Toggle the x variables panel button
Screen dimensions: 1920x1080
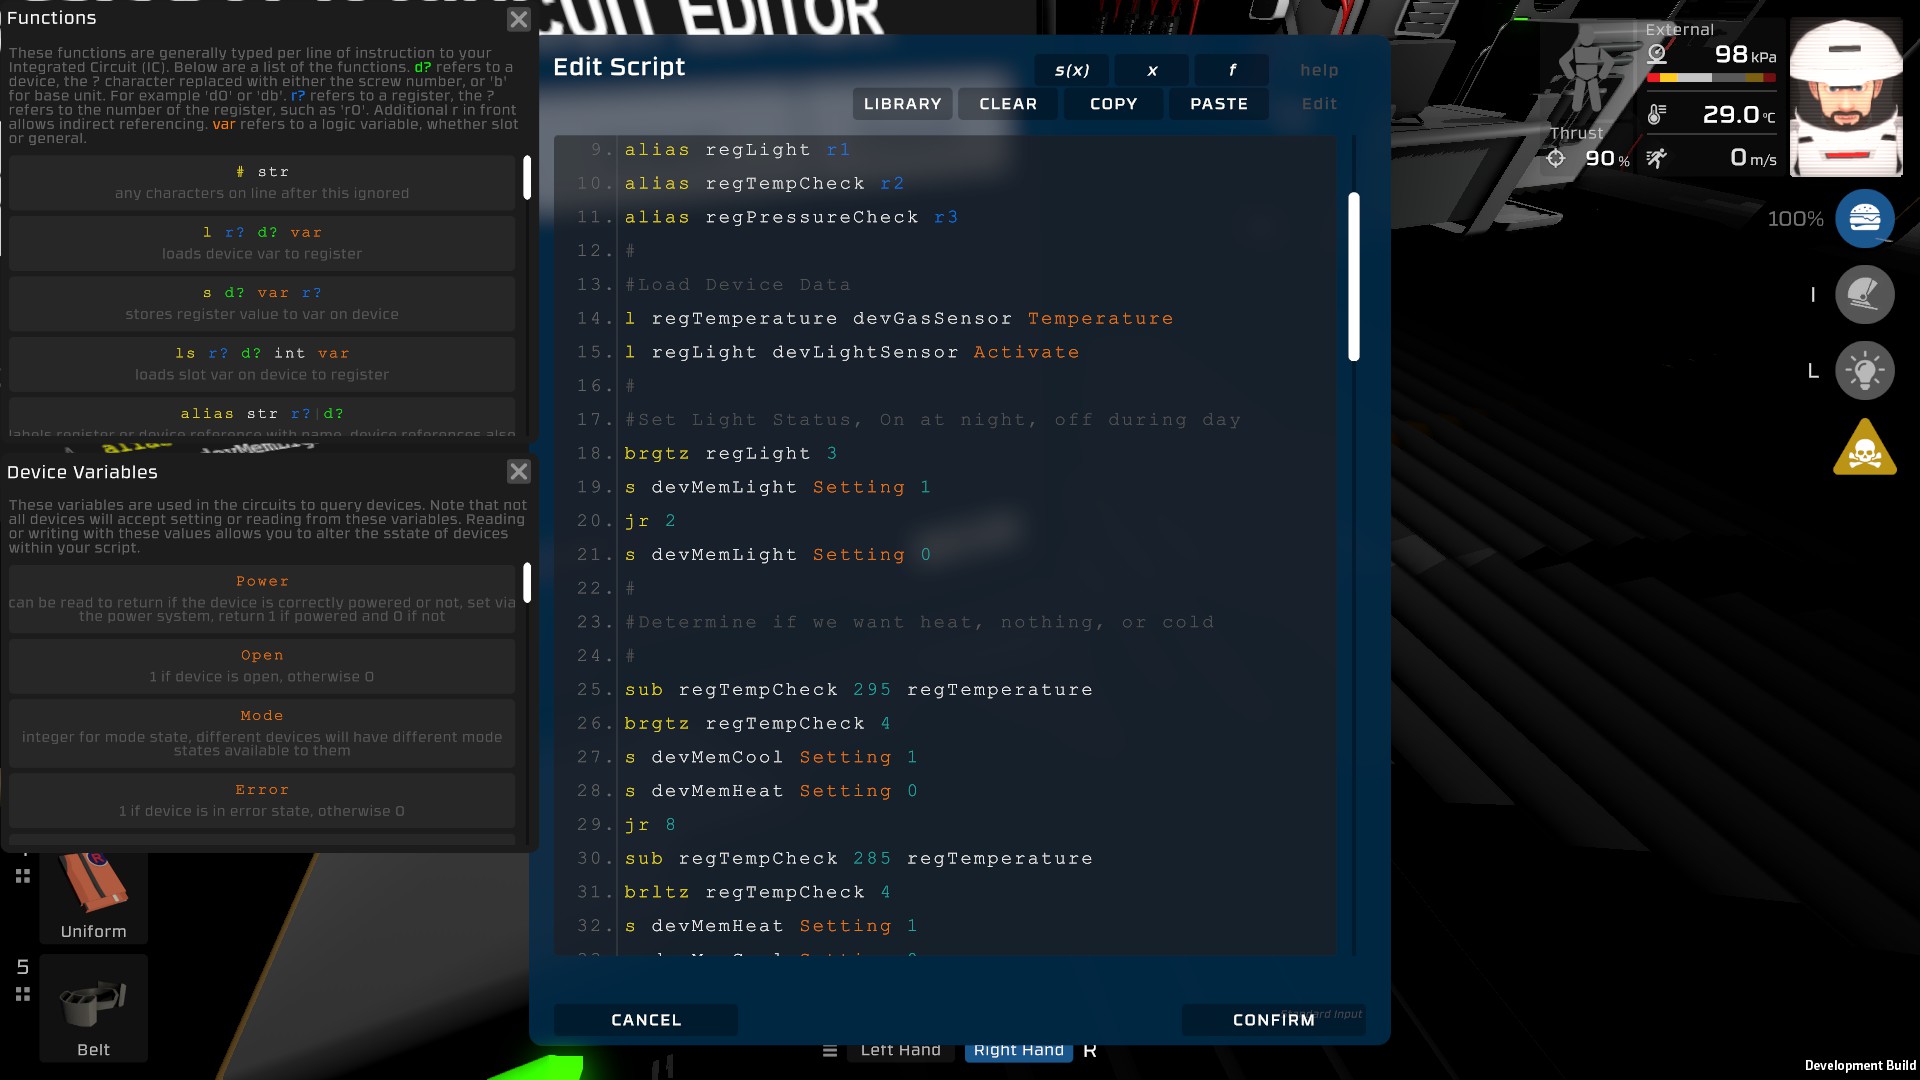(1152, 70)
